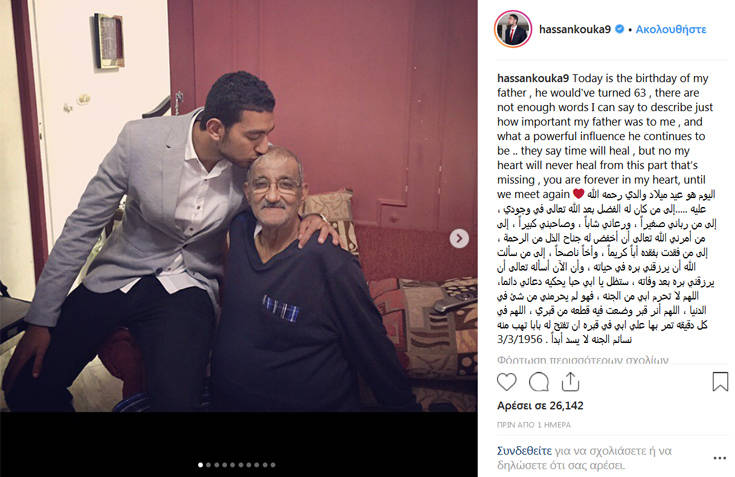The width and height of the screenshot is (735, 477).
Task: Open hassankouka9 username in header
Action: click(x=575, y=29)
